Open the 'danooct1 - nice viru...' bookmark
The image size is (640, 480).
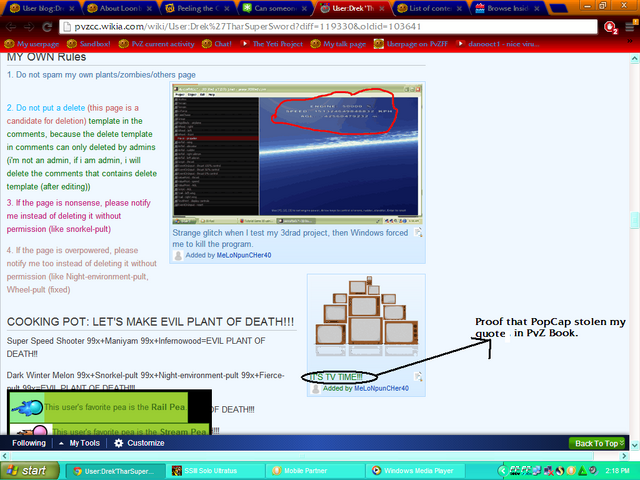tap(498, 44)
